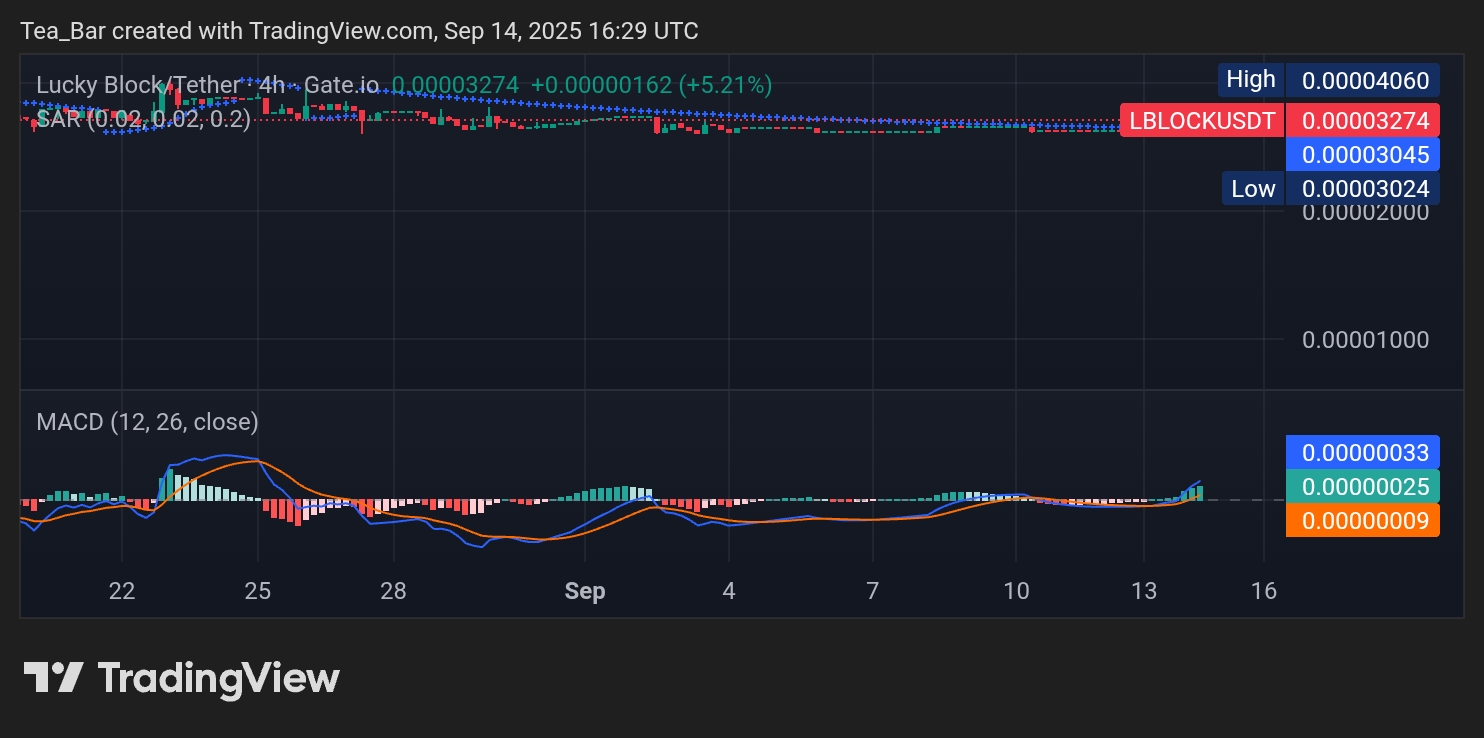
Task: Click the LBLOCKUSDT symbol label
Action: (1202, 122)
